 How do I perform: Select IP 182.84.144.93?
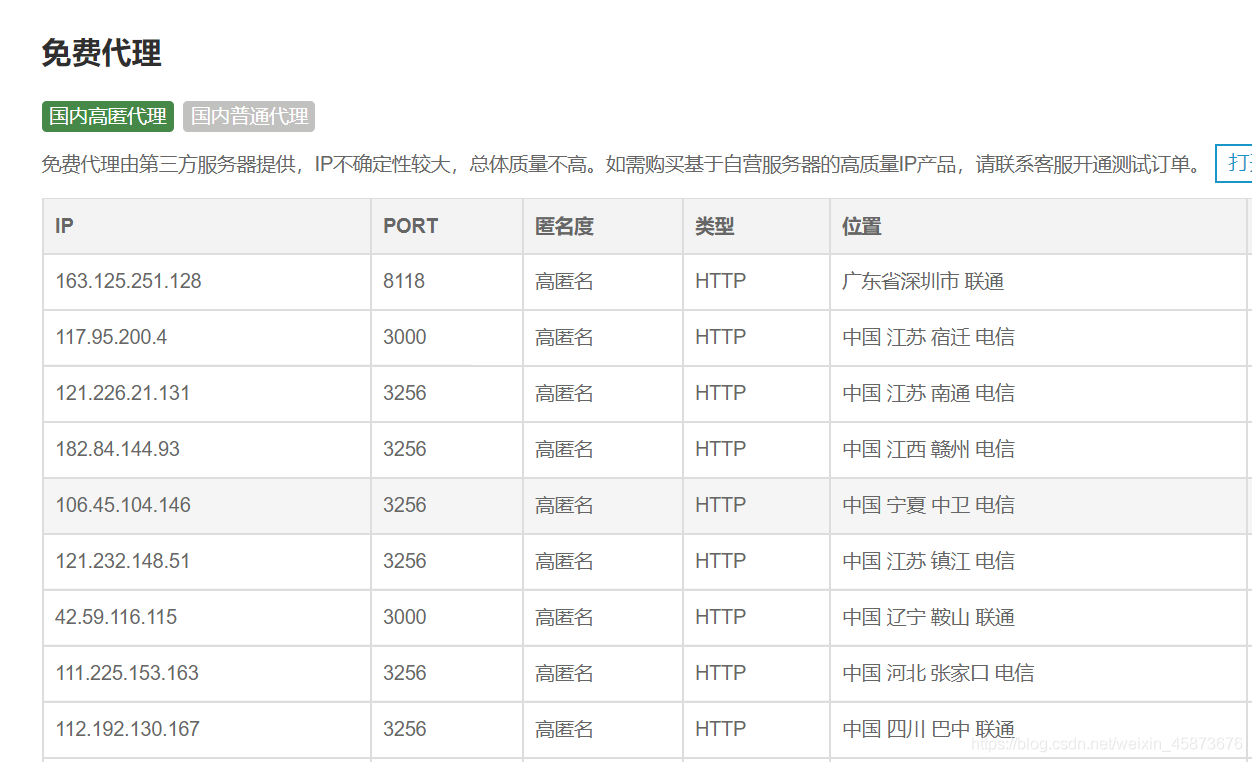pyautogui.click(x=117, y=449)
